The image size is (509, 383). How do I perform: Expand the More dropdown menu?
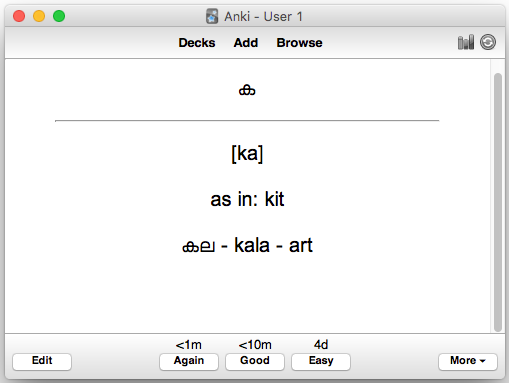468,362
